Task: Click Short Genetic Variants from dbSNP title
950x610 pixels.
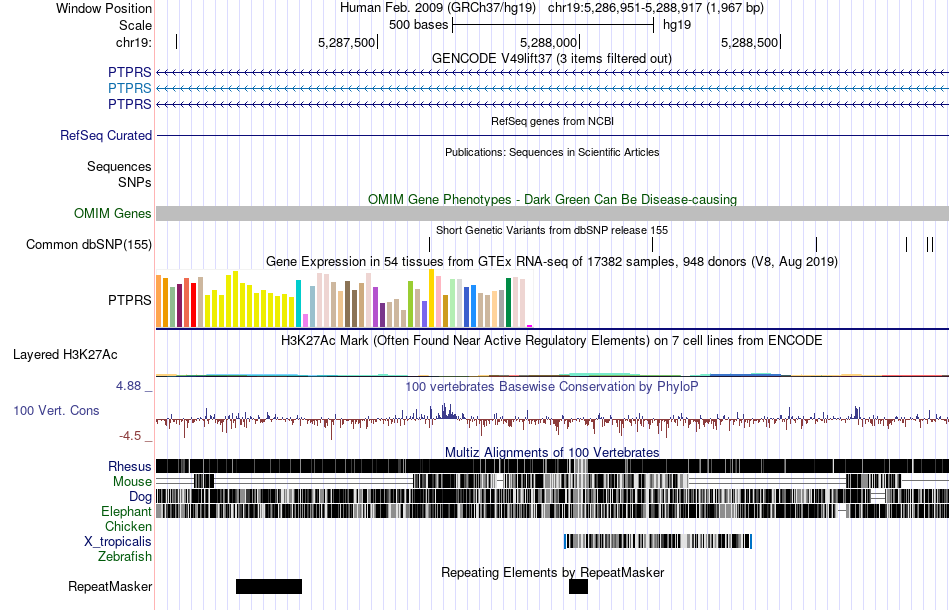Action: [x=552, y=230]
